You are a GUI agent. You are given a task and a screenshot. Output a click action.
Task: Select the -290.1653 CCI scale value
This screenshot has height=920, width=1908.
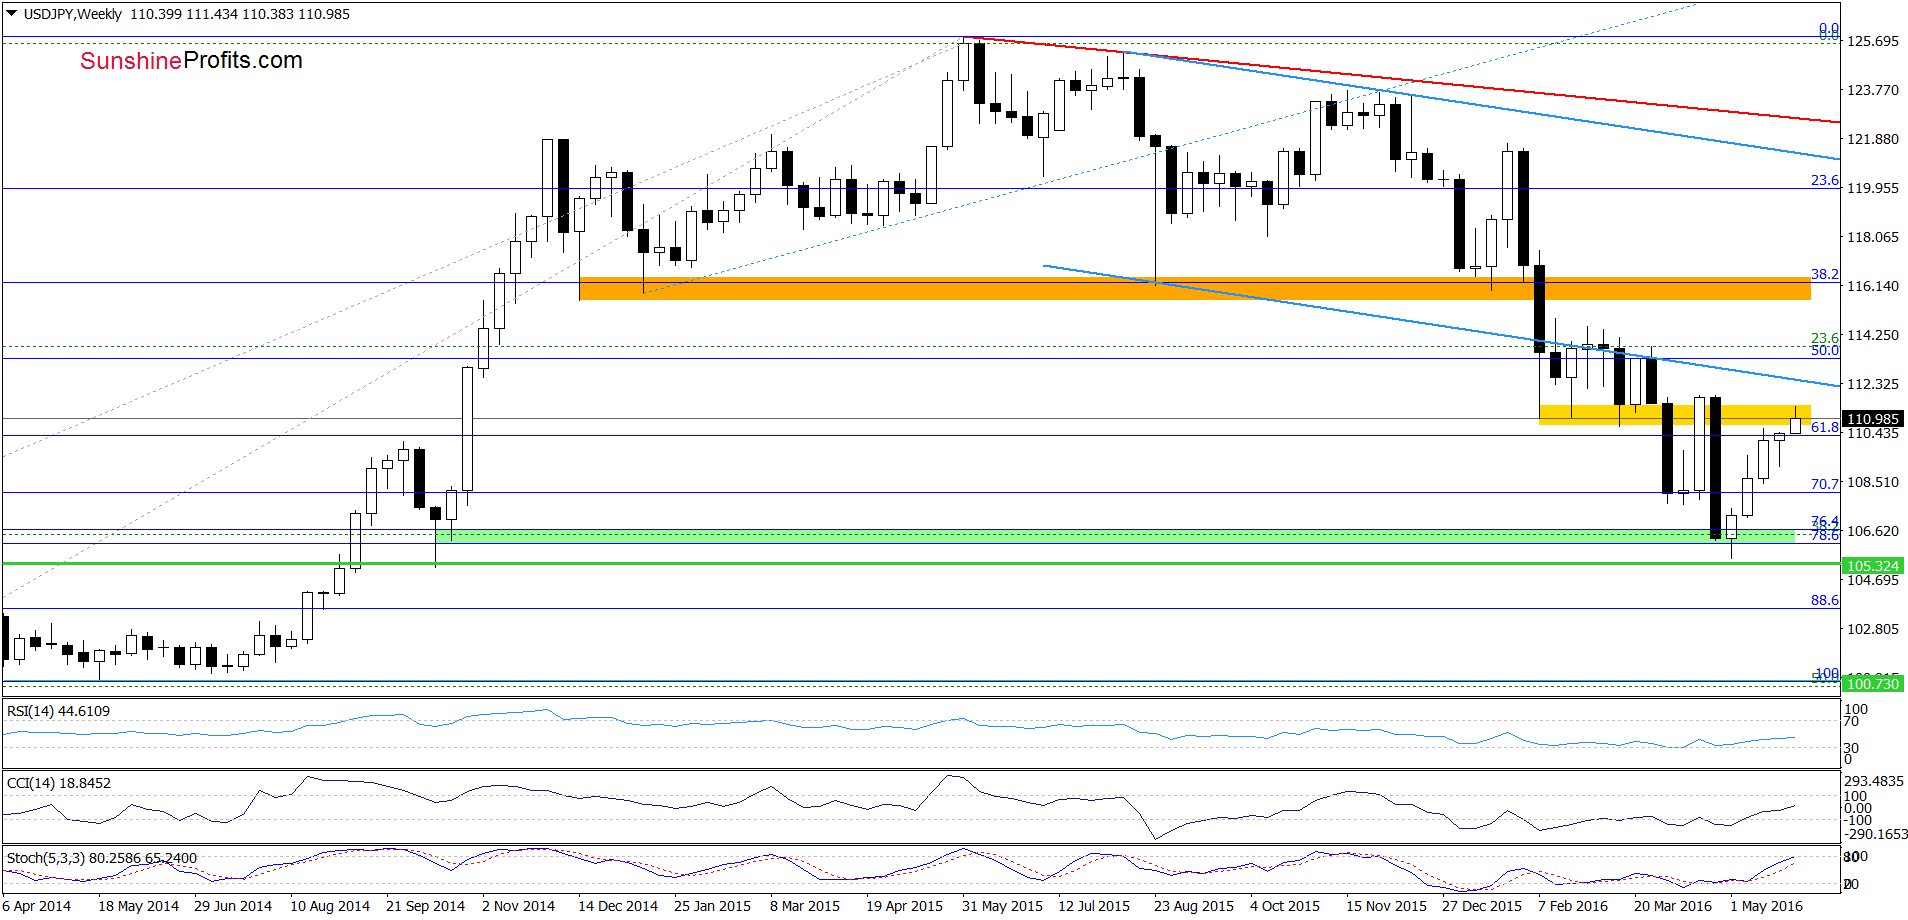point(1875,834)
